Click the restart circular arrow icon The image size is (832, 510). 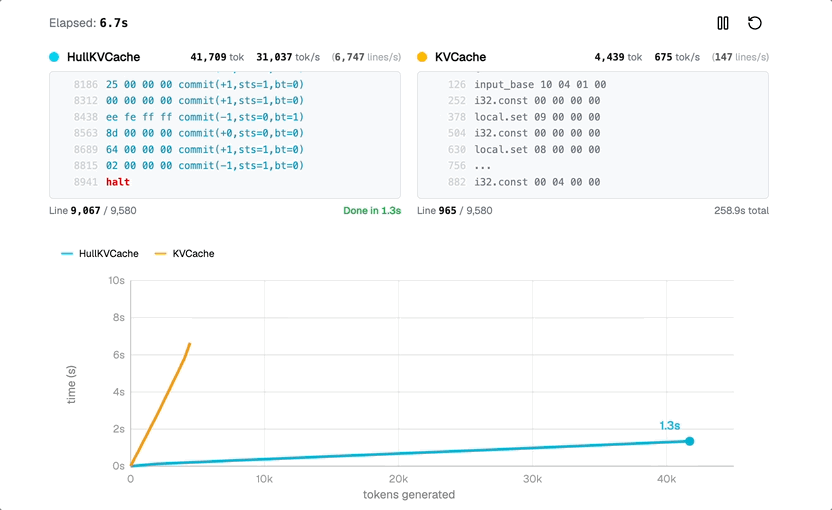pyautogui.click(x=755, y=23)
